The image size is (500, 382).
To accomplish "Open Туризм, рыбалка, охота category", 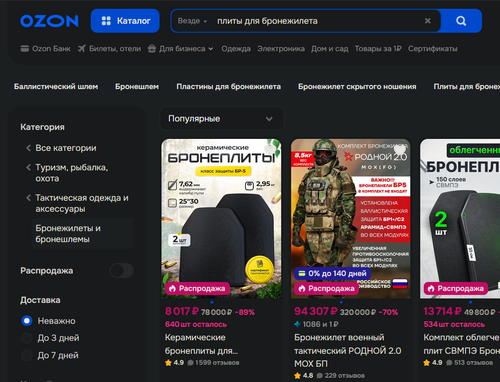I will click(72, 173).
